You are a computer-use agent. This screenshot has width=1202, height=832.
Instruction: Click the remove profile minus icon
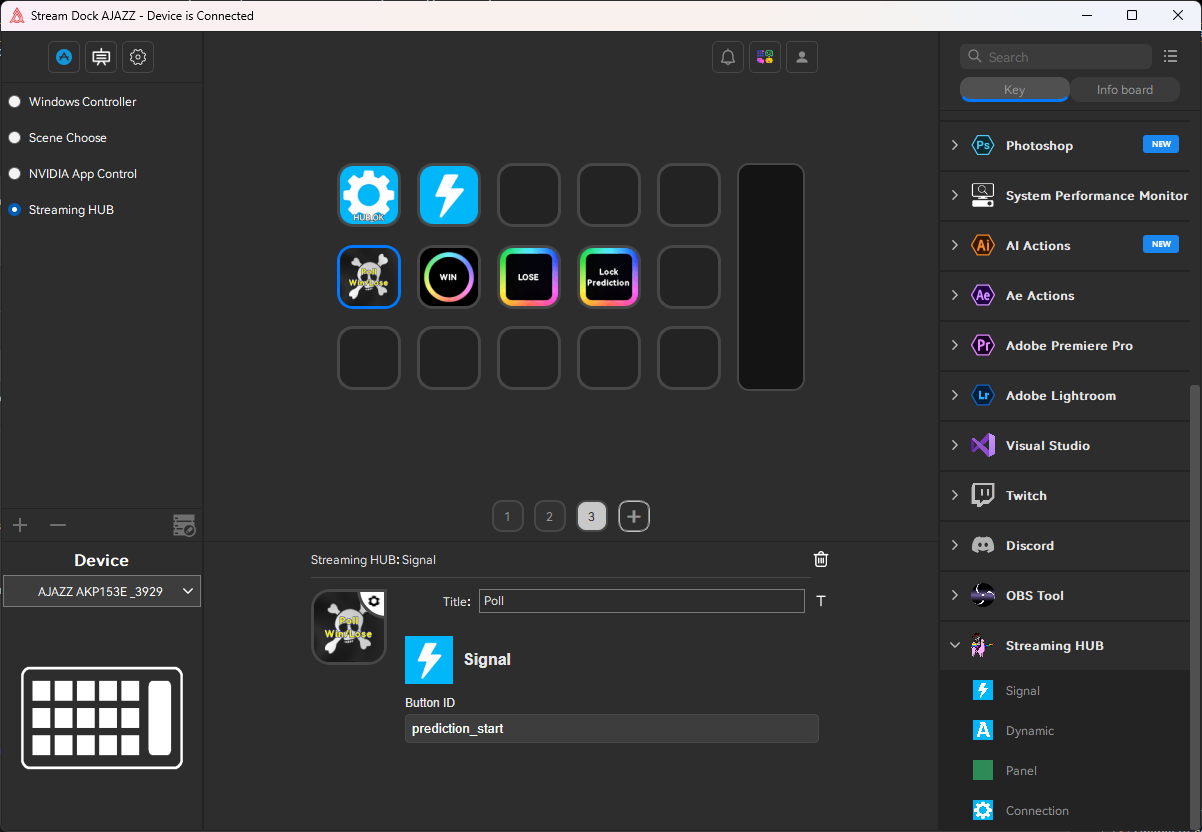(58, 525)
